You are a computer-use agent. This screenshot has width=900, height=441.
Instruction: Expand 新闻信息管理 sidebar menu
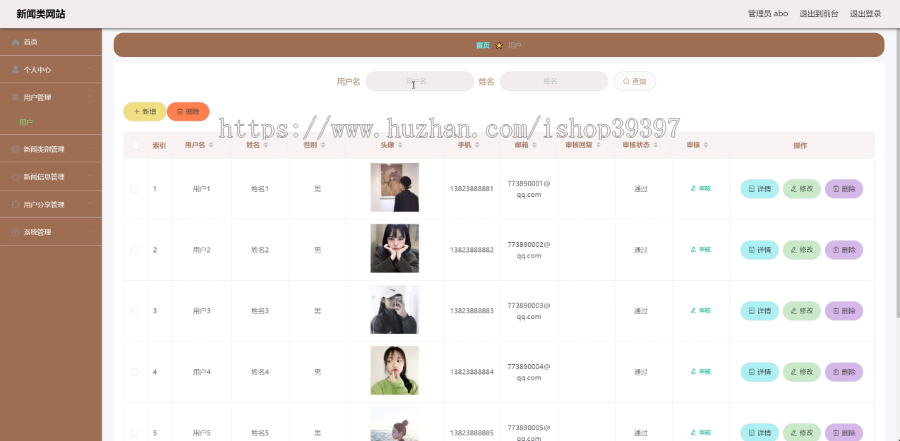coord(51,177)
